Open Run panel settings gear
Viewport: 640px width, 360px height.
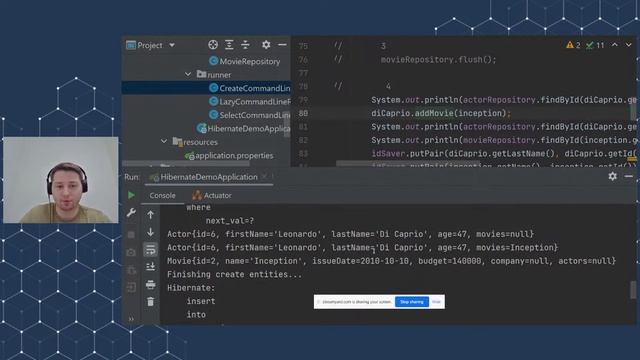tap(613, 176)
